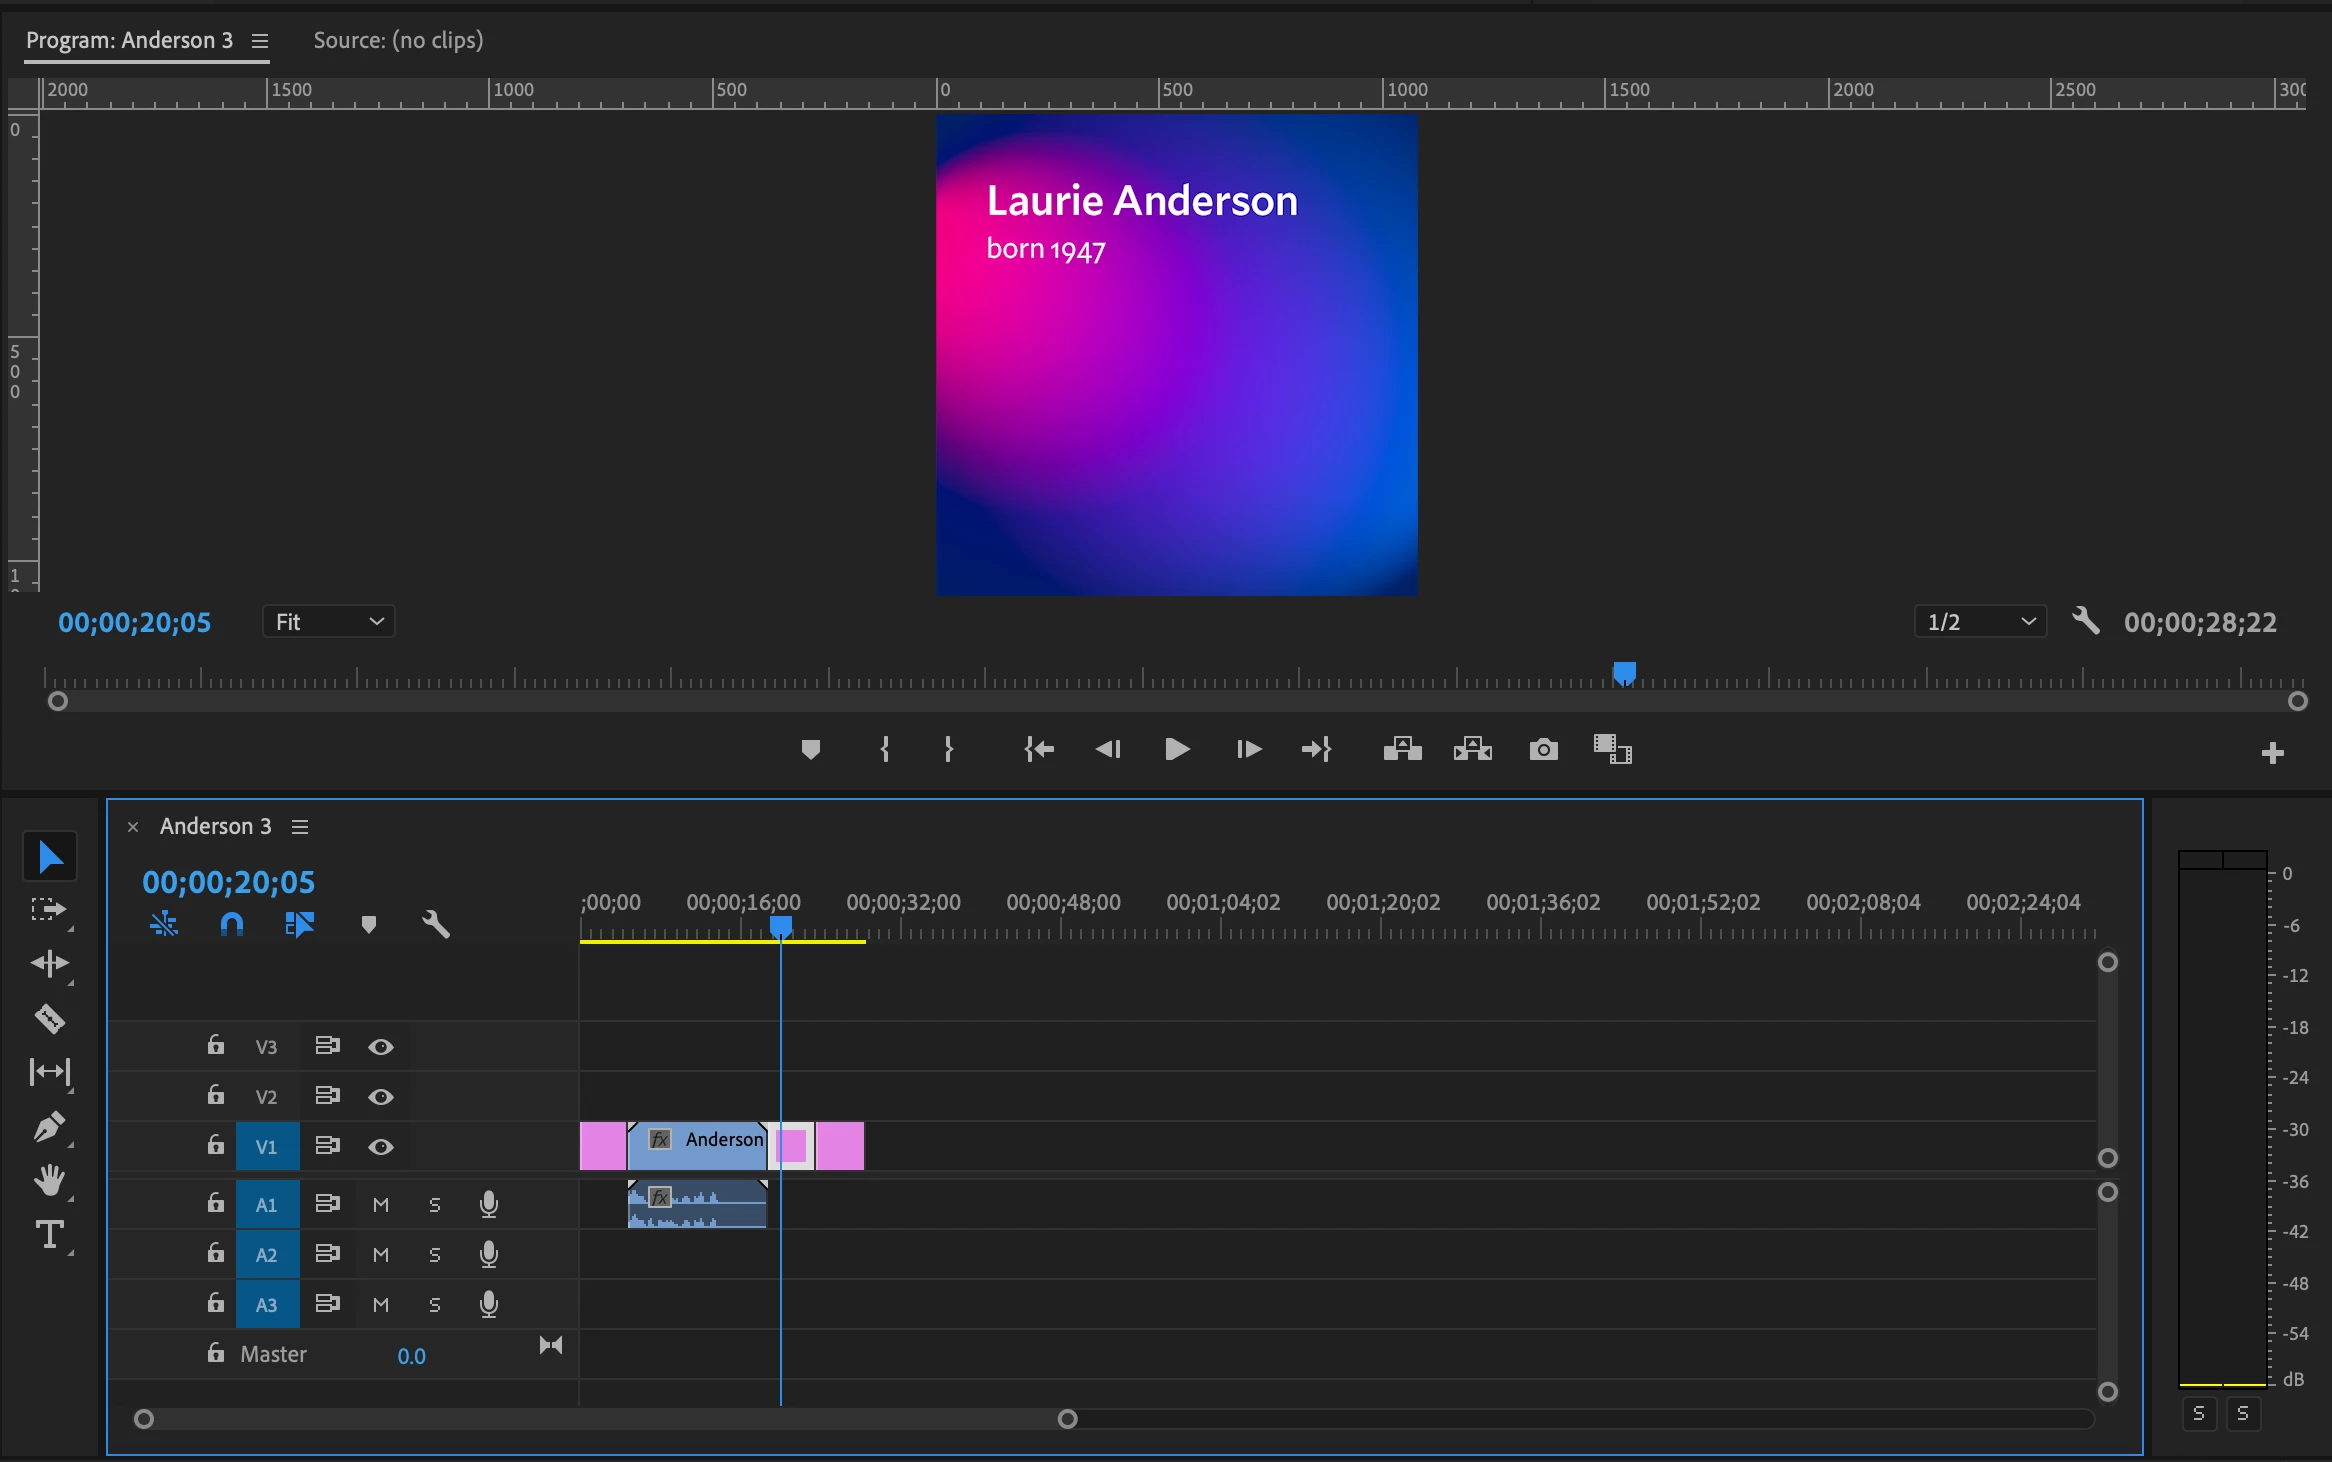The width and height of the screenshot is (2332, 1462).
Task: Switch to Source: (no clips) tab
Action: [x=398, y=40]
